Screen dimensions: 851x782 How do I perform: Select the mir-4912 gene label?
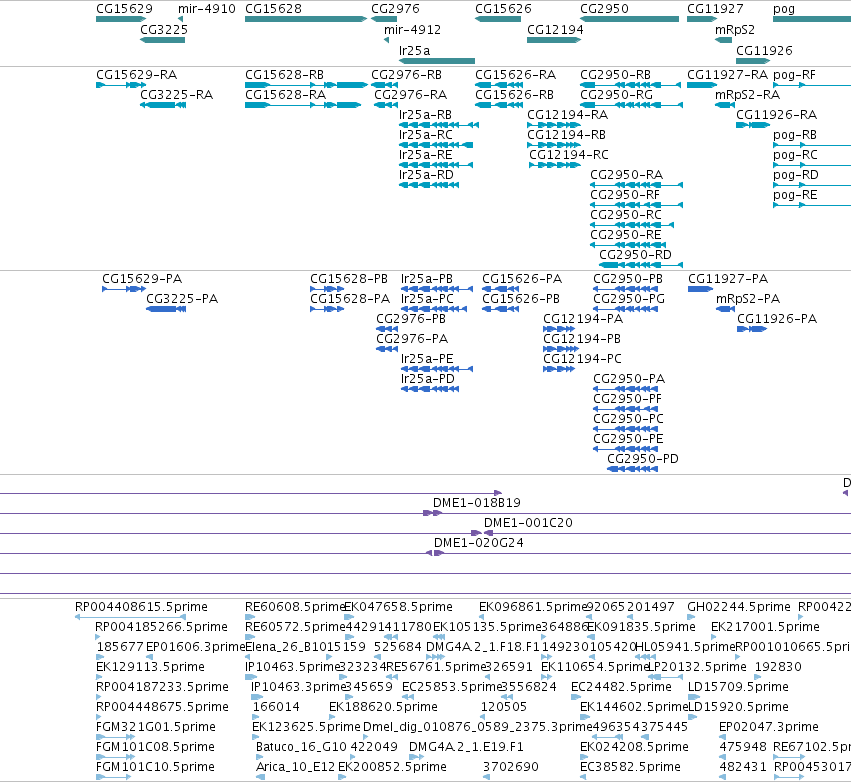click(412, 29)
